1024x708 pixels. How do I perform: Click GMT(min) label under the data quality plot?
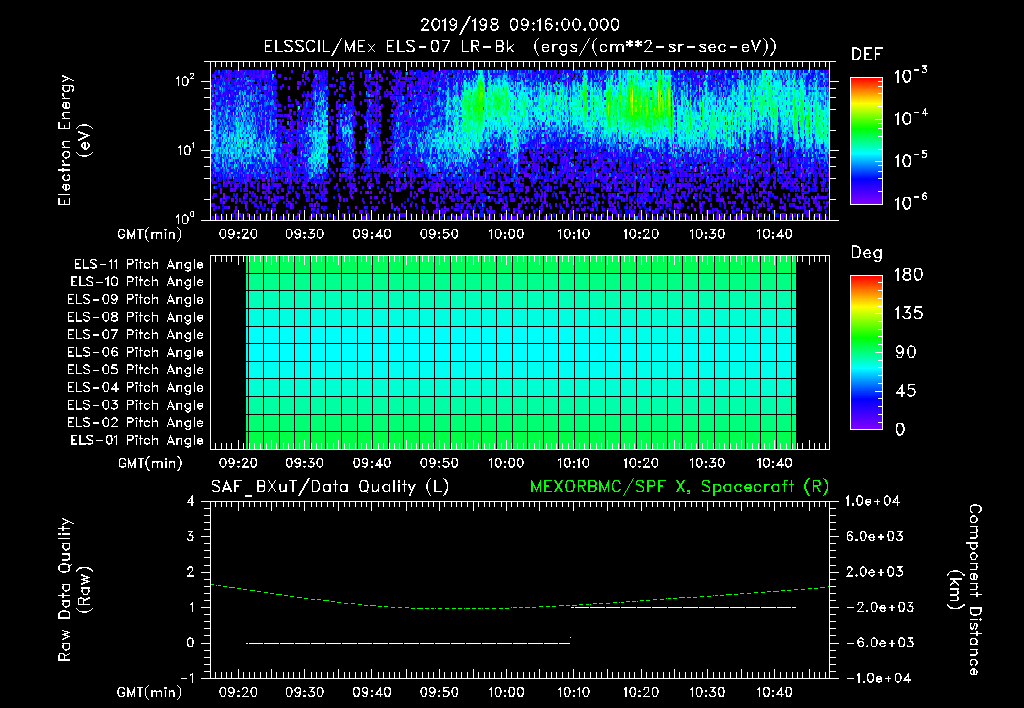[150, 692]
